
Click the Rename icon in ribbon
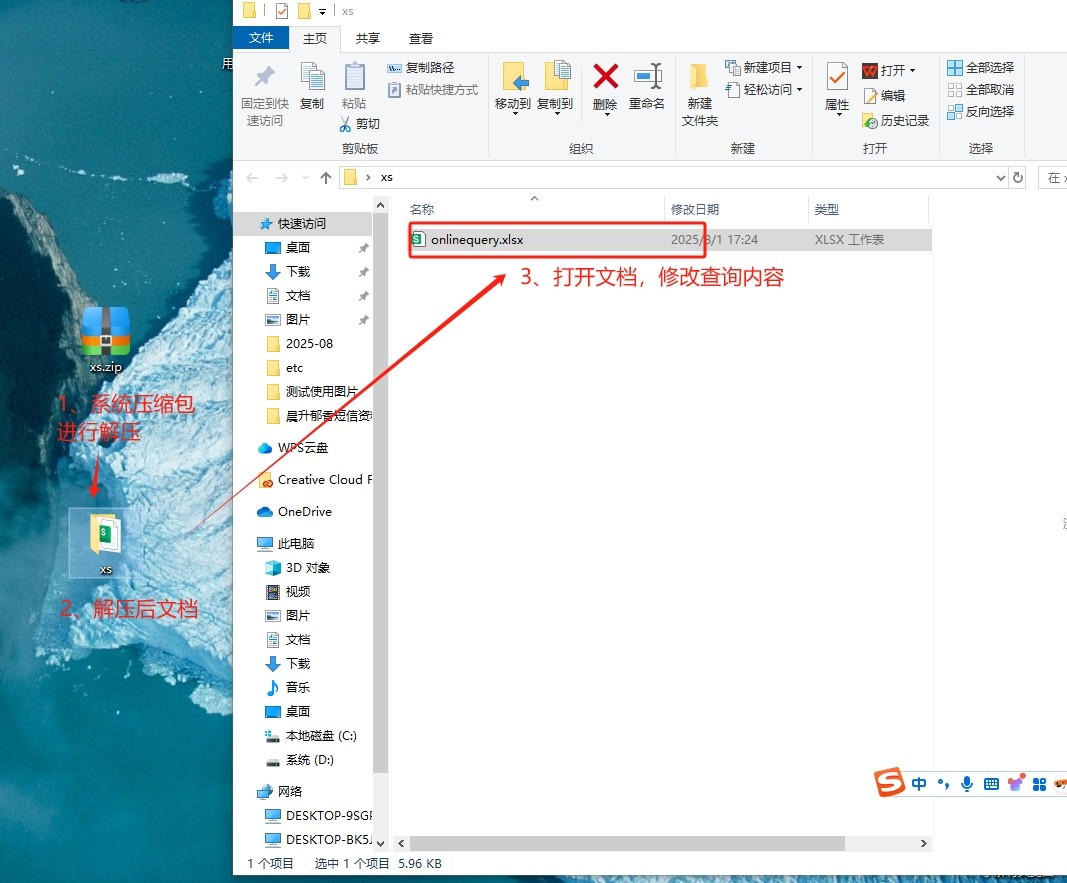pos(647,78)
